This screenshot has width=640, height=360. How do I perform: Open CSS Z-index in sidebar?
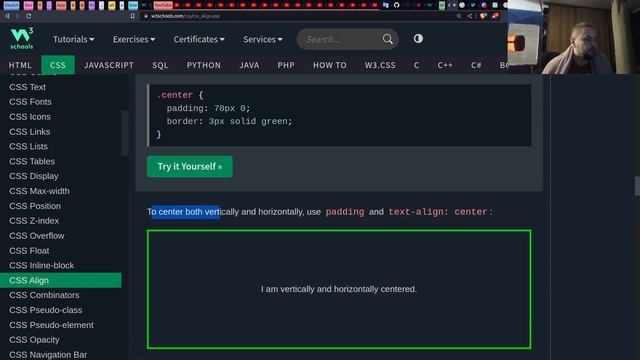(34, 221)
